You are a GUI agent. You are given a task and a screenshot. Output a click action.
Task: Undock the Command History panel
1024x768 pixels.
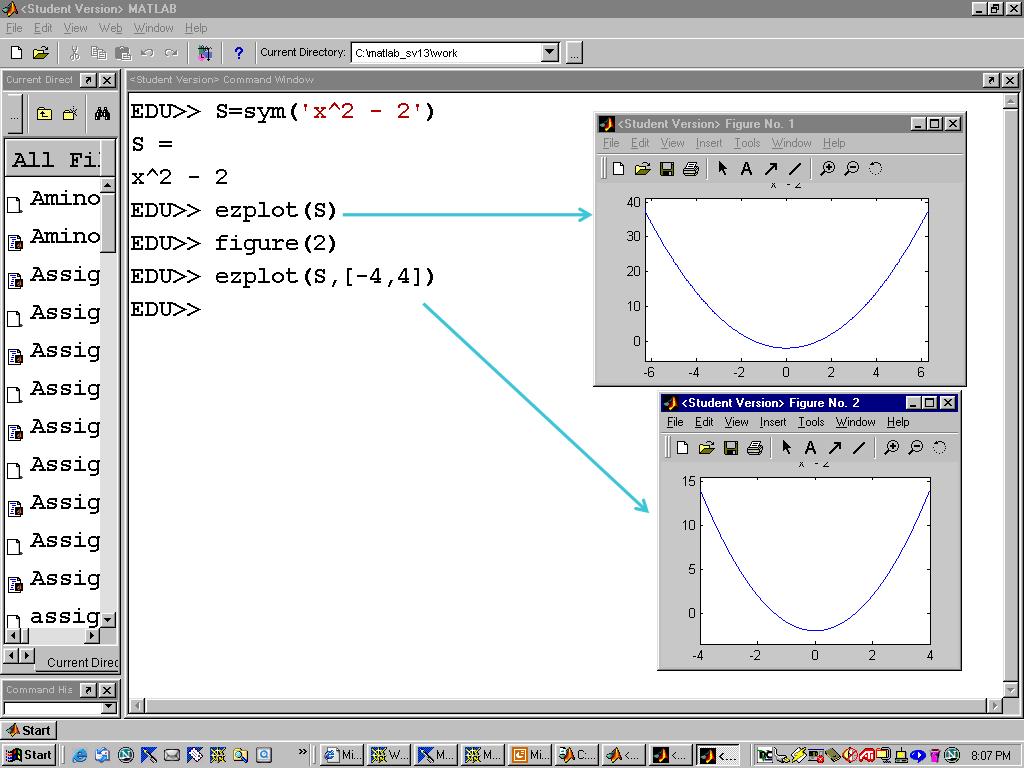88,690
